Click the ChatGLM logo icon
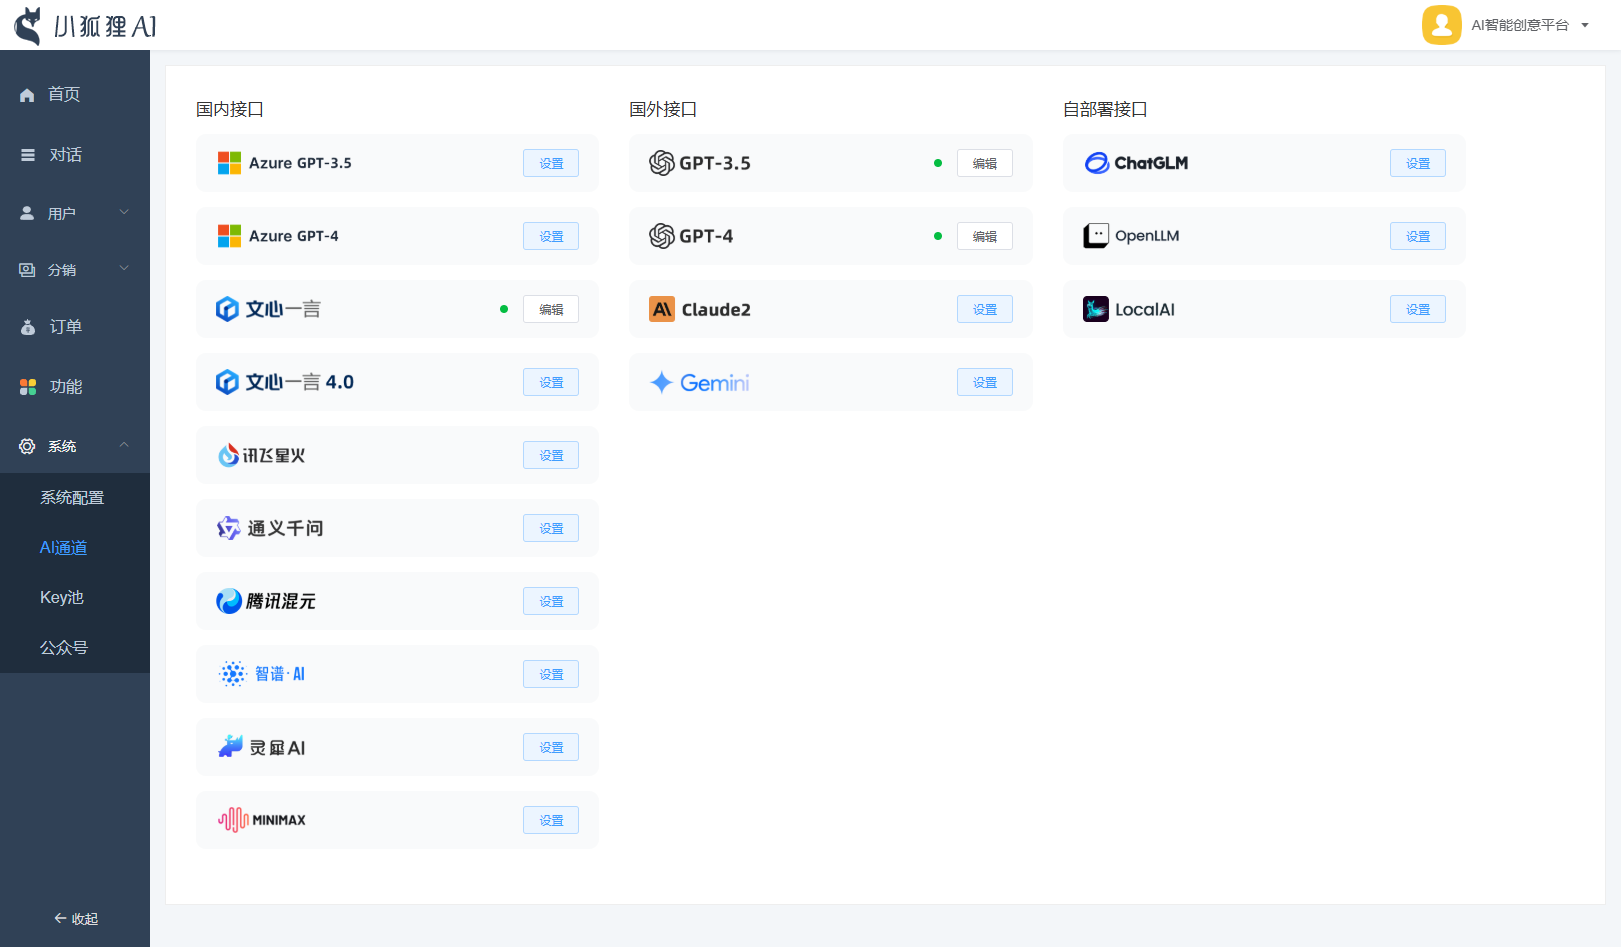1621x947 pixels. [1097, 163]
